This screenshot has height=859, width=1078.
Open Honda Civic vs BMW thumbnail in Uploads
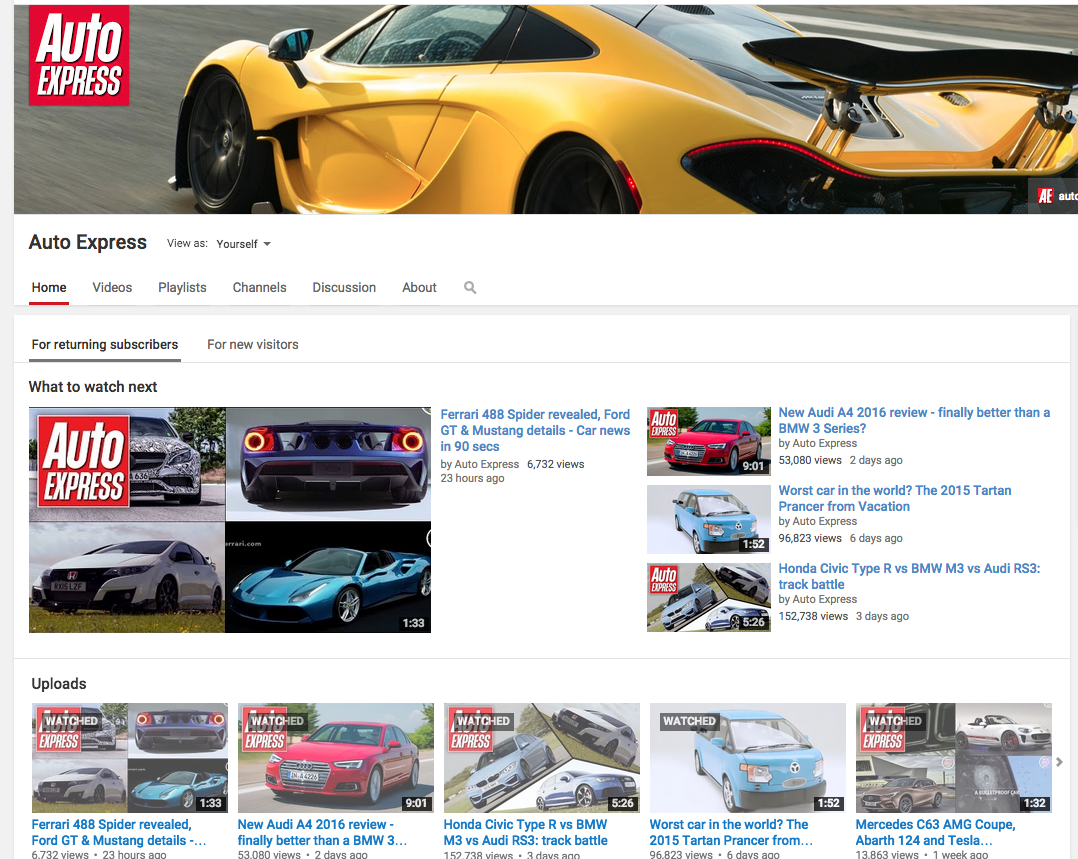[x=542, y=758]
